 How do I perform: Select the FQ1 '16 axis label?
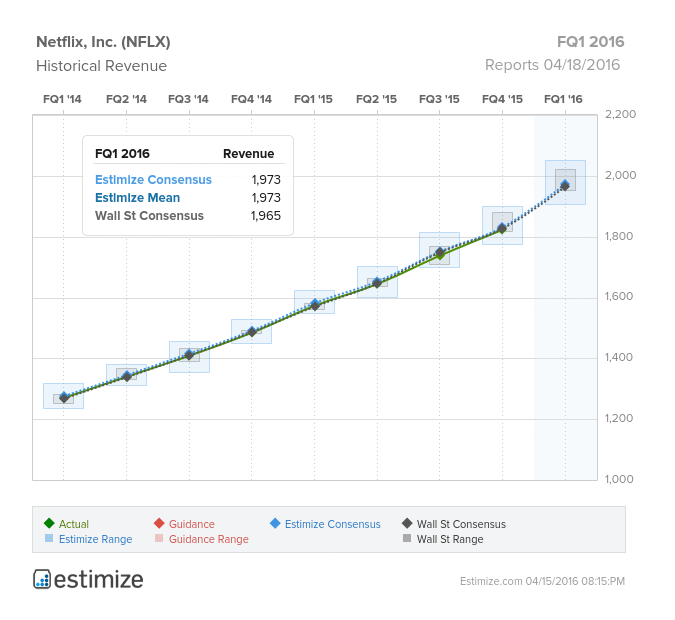[563, 99]
